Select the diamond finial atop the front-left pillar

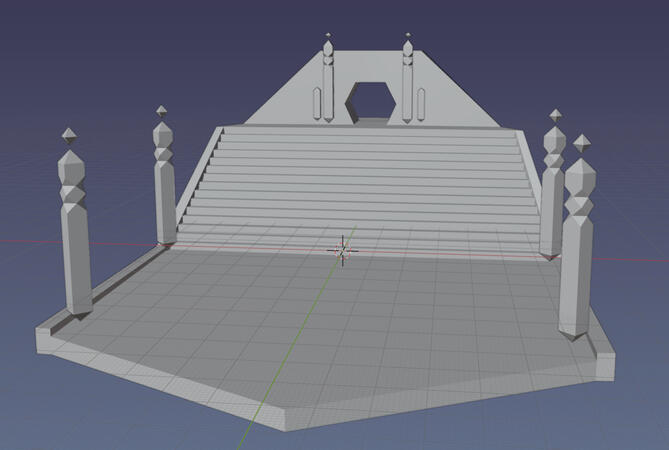click(68, 134)
